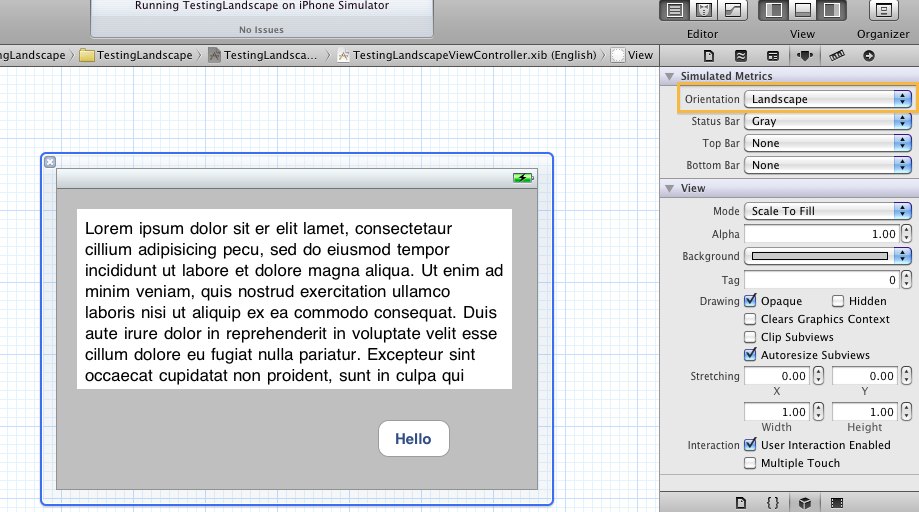919x512 pixels.
Task: Enable Multiple Touch checkbox
Action: [750, 463]
